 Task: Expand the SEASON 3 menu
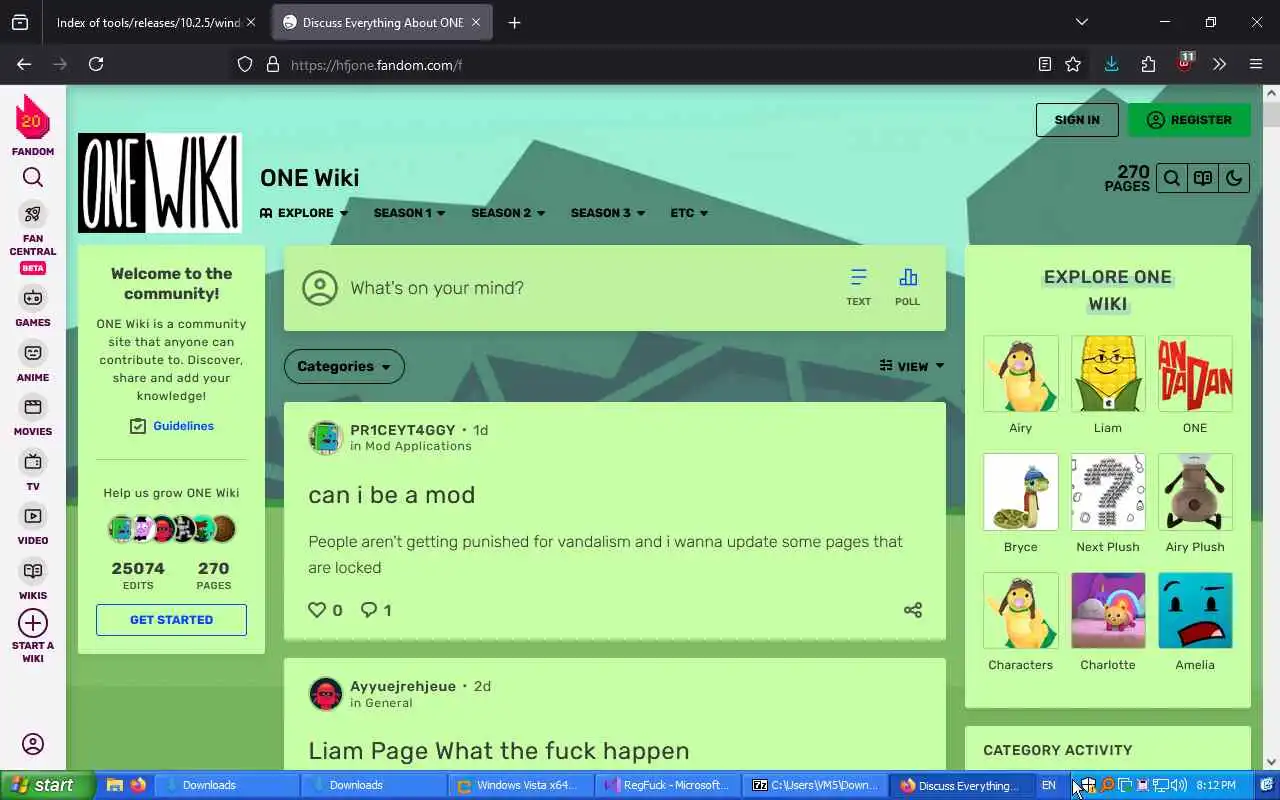pos(608,213)
